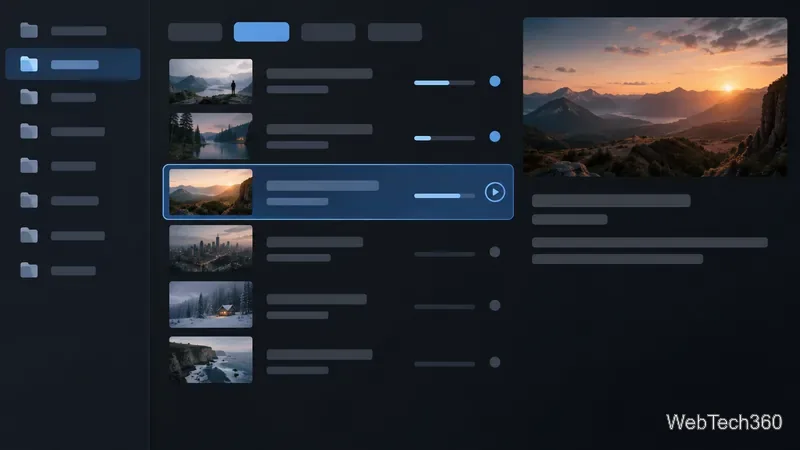Select the active blue tab at top
Viewport: 800px width, 450px height.
pos(261,32)
